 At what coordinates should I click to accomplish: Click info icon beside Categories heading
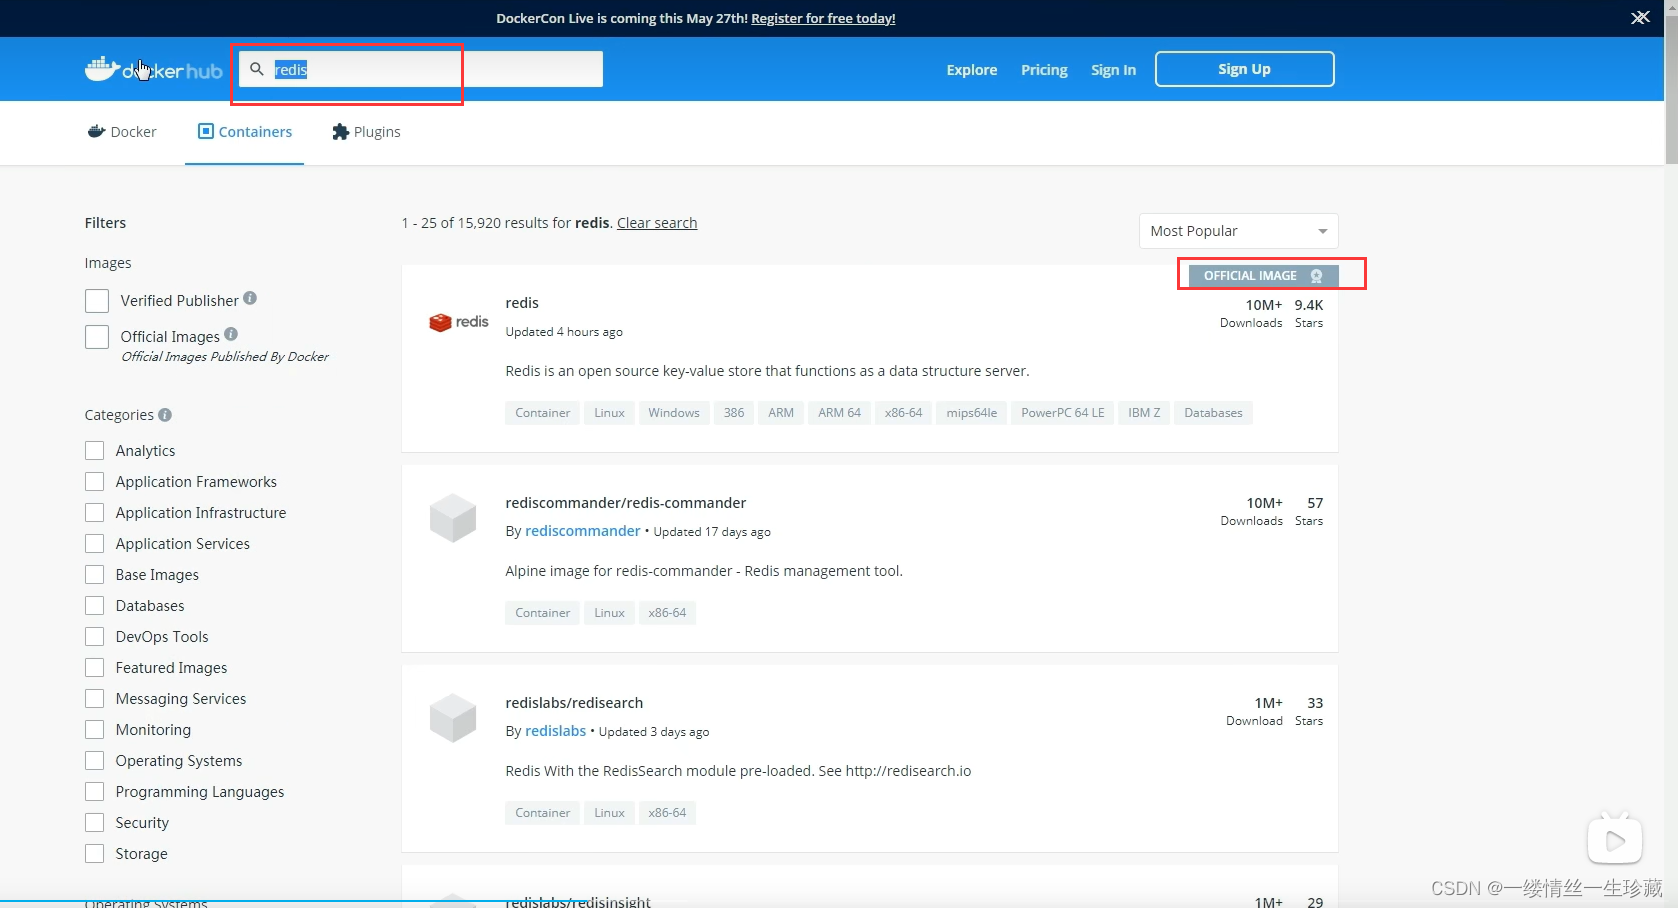165,414
